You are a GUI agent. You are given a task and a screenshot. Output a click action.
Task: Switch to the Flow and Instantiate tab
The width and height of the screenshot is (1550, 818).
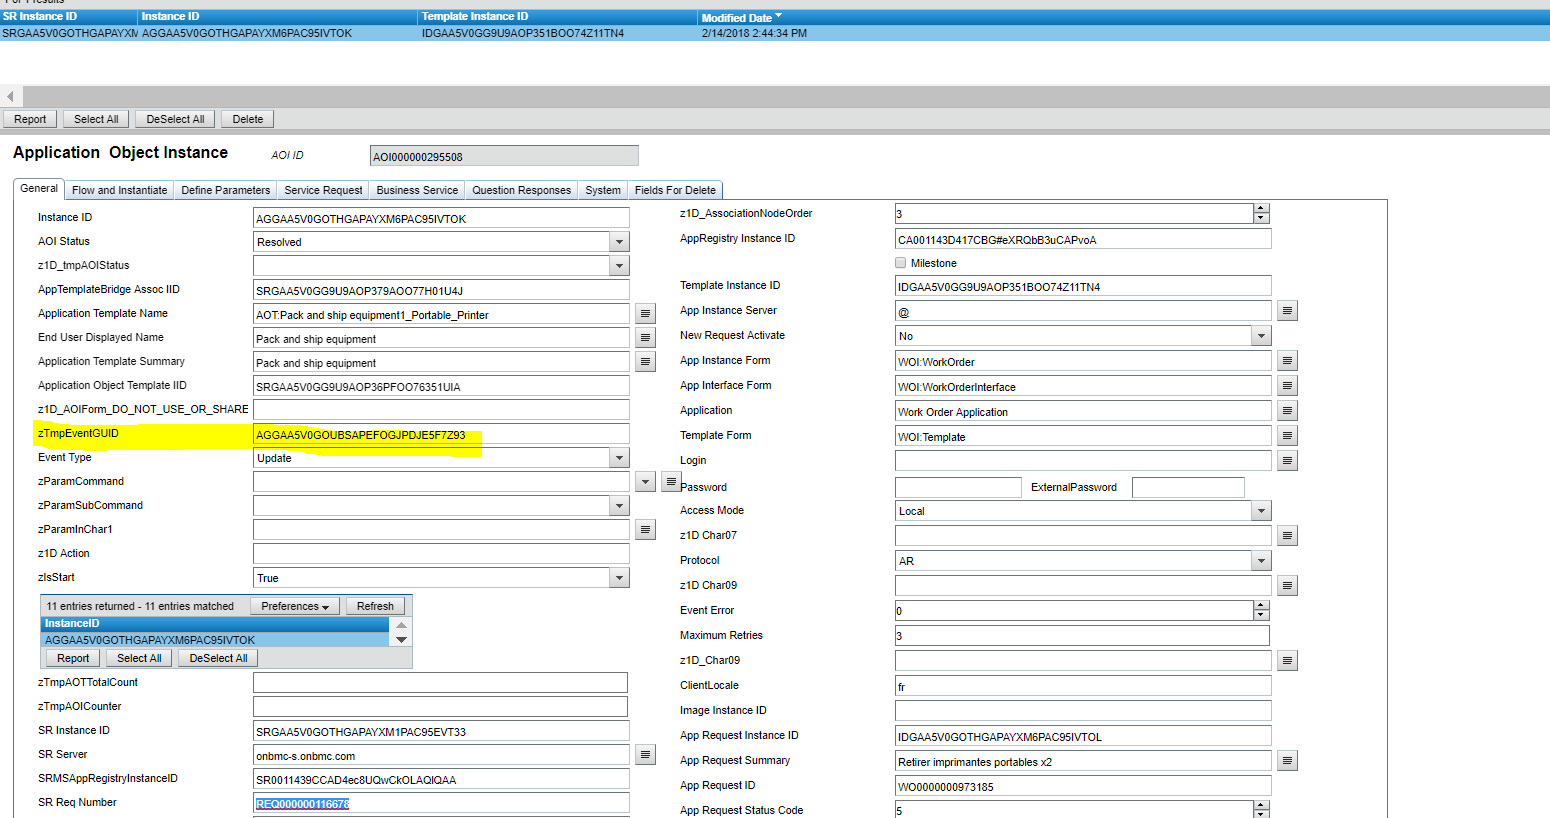[119, 190]
